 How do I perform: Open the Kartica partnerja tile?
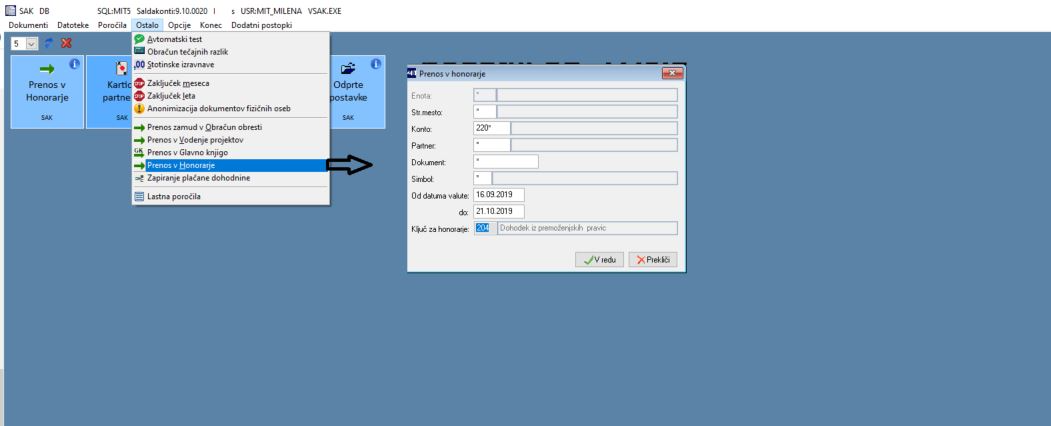point(109,92)
